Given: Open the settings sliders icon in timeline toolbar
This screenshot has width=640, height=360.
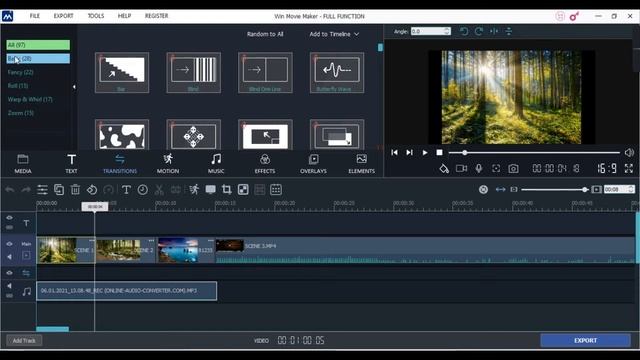Looking at the screenshot, I should point(42,190).
